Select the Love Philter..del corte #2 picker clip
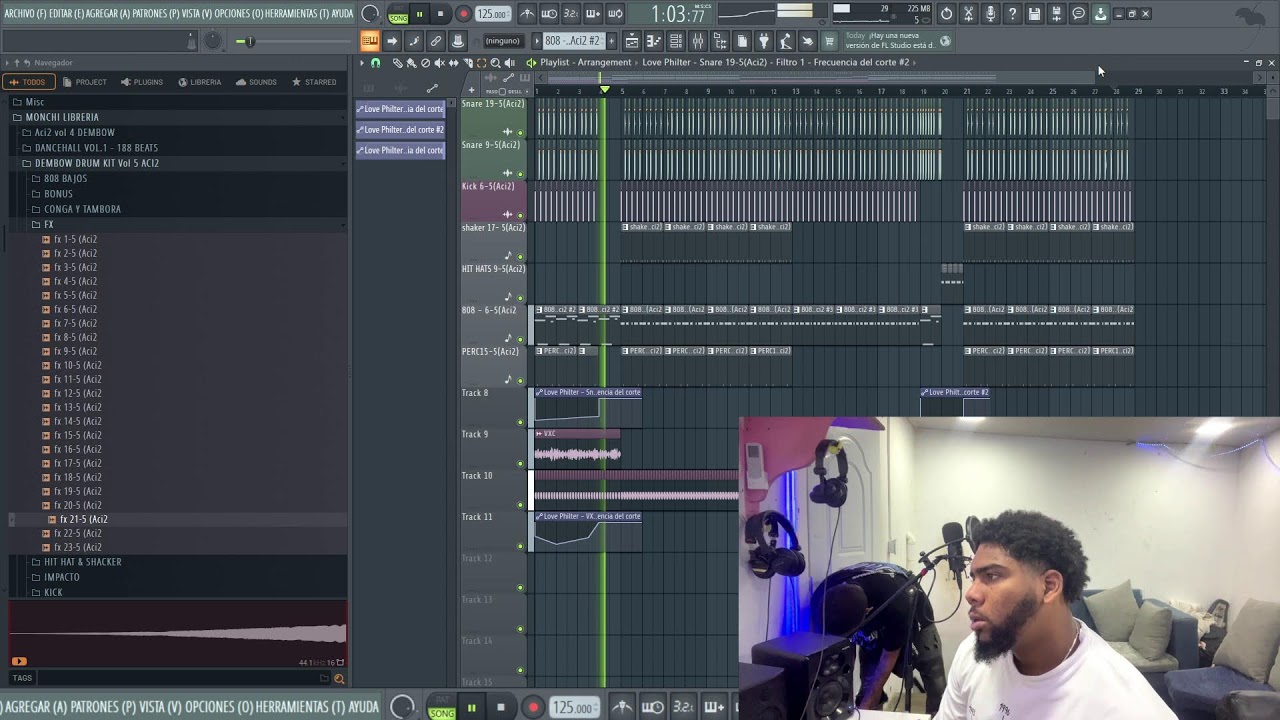This screenshot has width=1280, height=720. coord(400,129)
